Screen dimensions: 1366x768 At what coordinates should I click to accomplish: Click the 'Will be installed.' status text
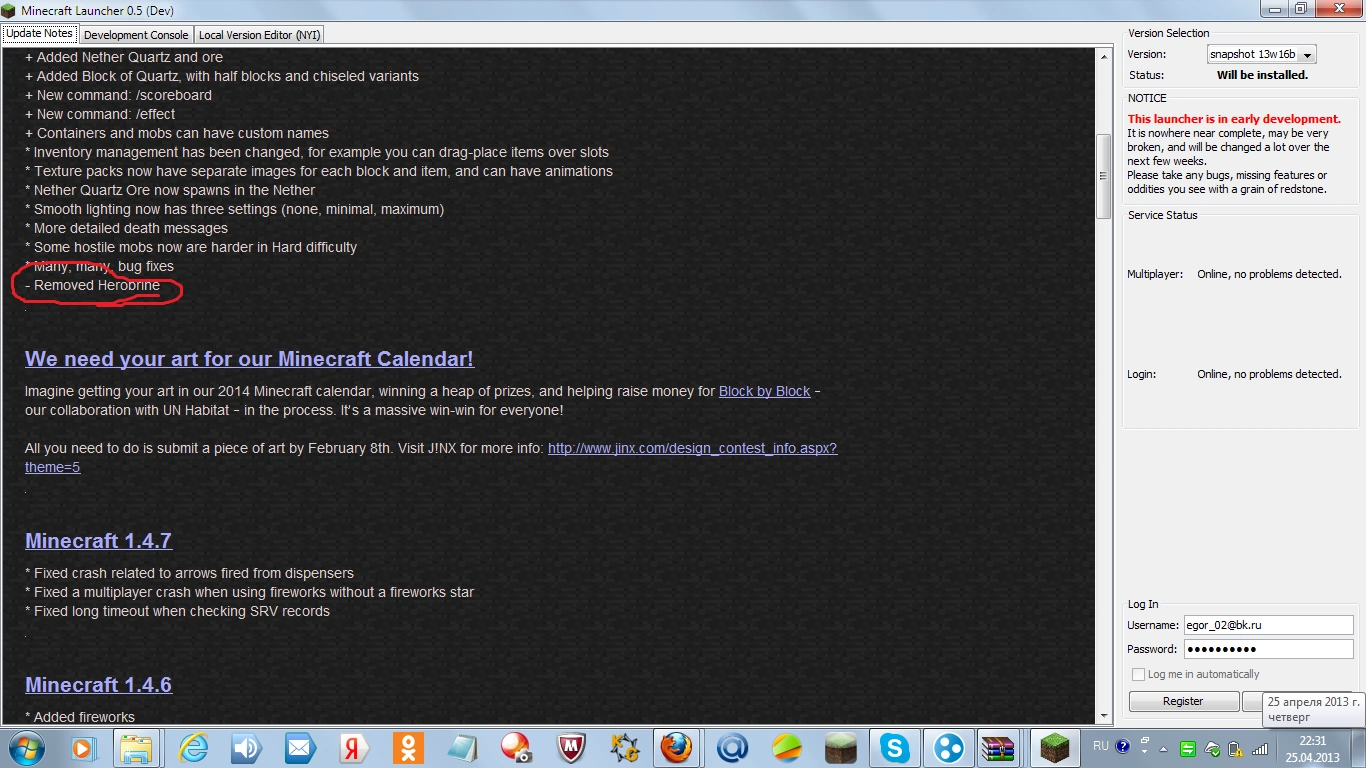(1262, 75)
